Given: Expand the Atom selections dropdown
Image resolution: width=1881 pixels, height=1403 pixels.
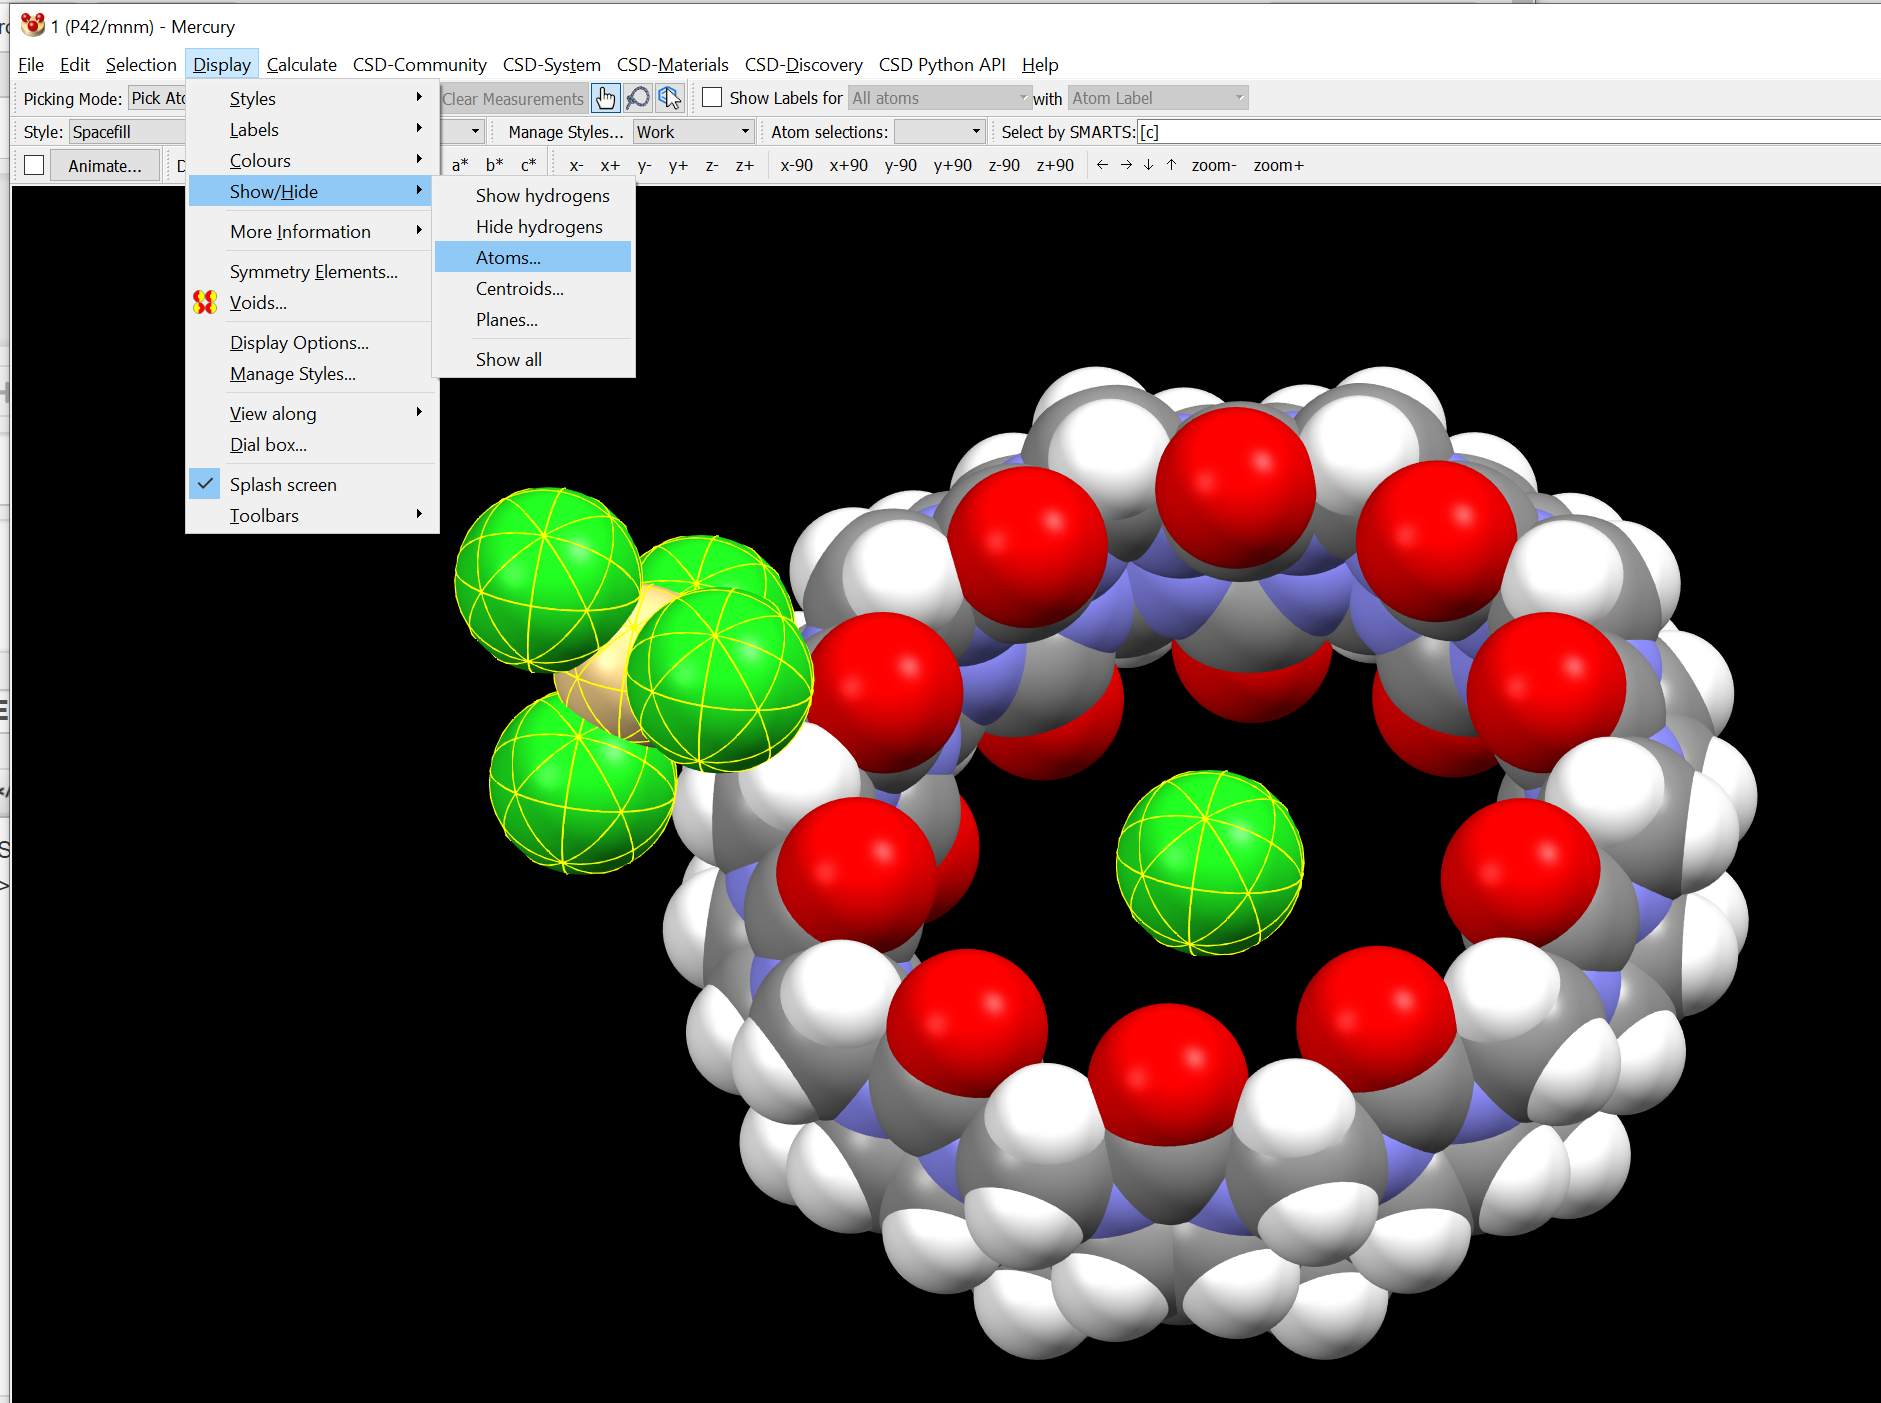Looking at the screenshot, I should click(x=939, y=131).
